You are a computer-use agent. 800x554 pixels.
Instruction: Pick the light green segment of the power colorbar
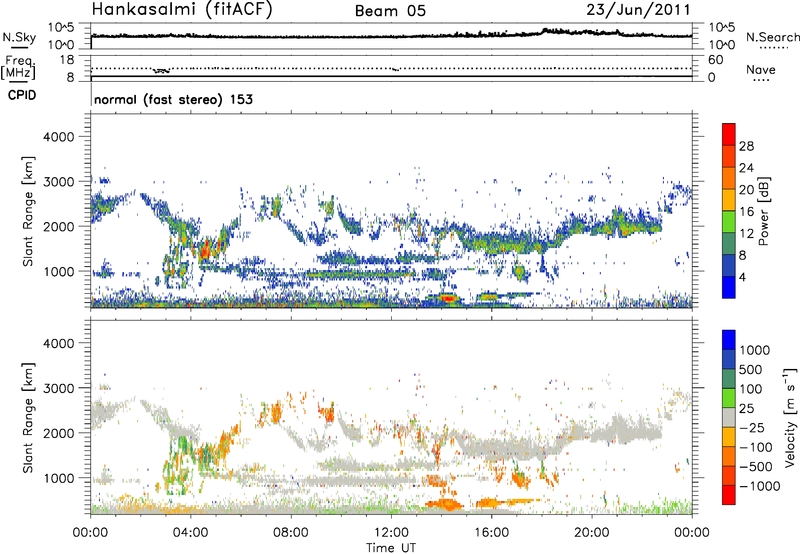tap(729, 222)
